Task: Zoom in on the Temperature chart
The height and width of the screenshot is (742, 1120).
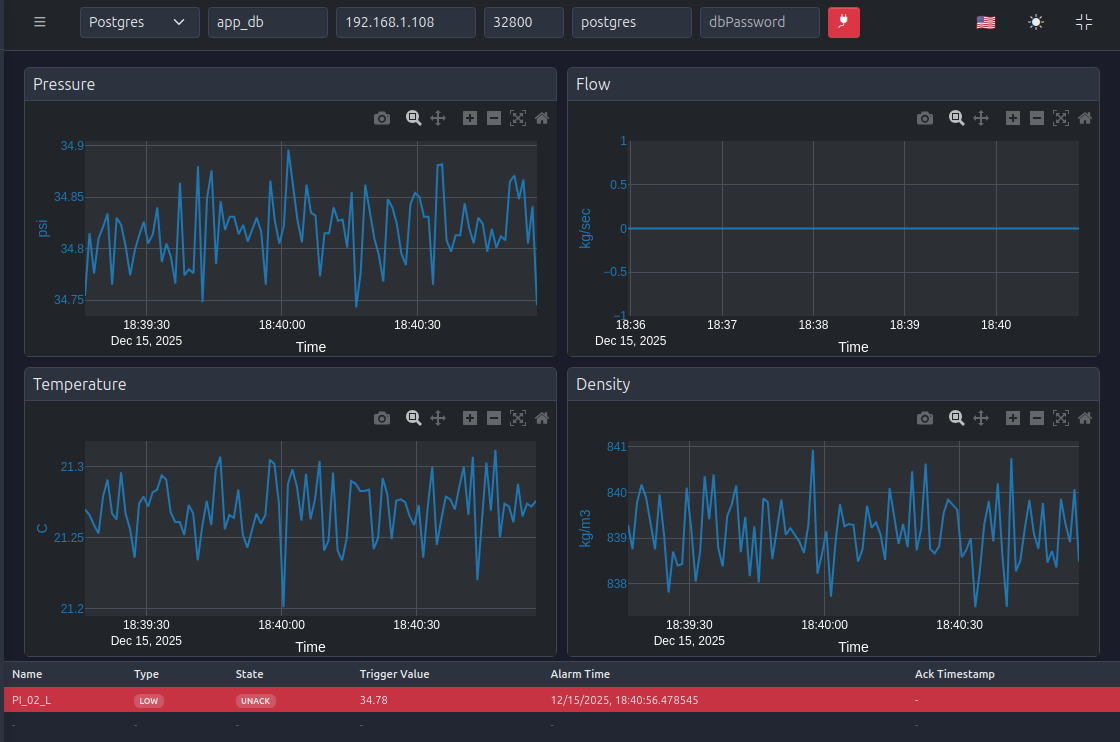Action: pos(469,418)
